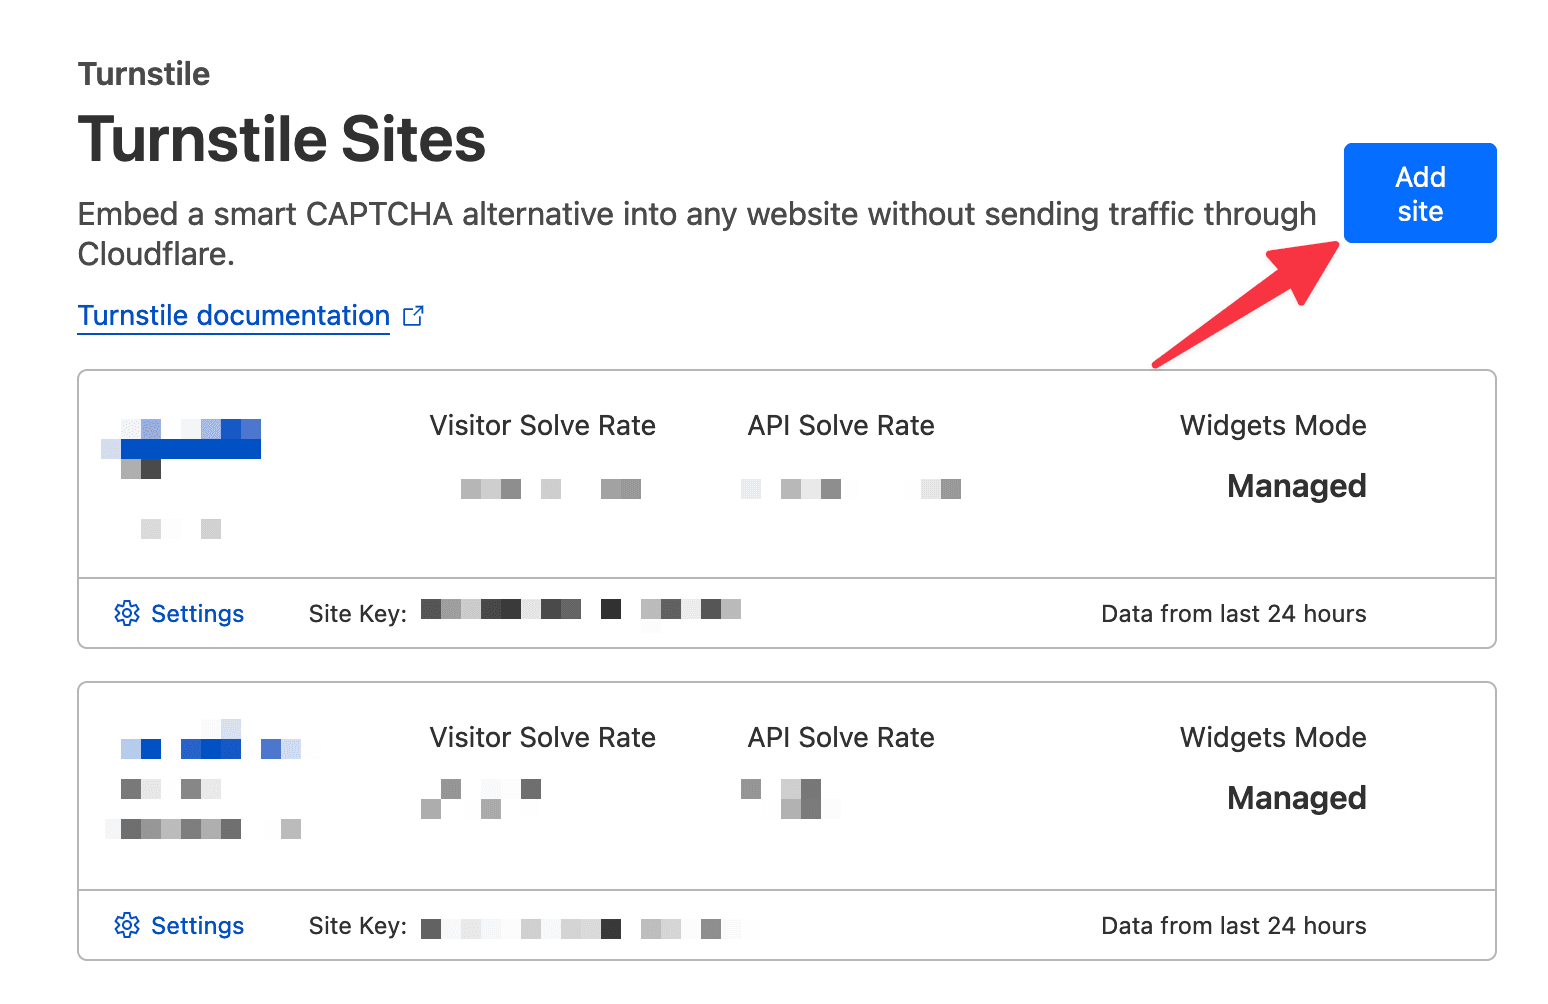Click API Solve Rate in the first card
Screen dimensions: 1548x1004
(841, 426)
